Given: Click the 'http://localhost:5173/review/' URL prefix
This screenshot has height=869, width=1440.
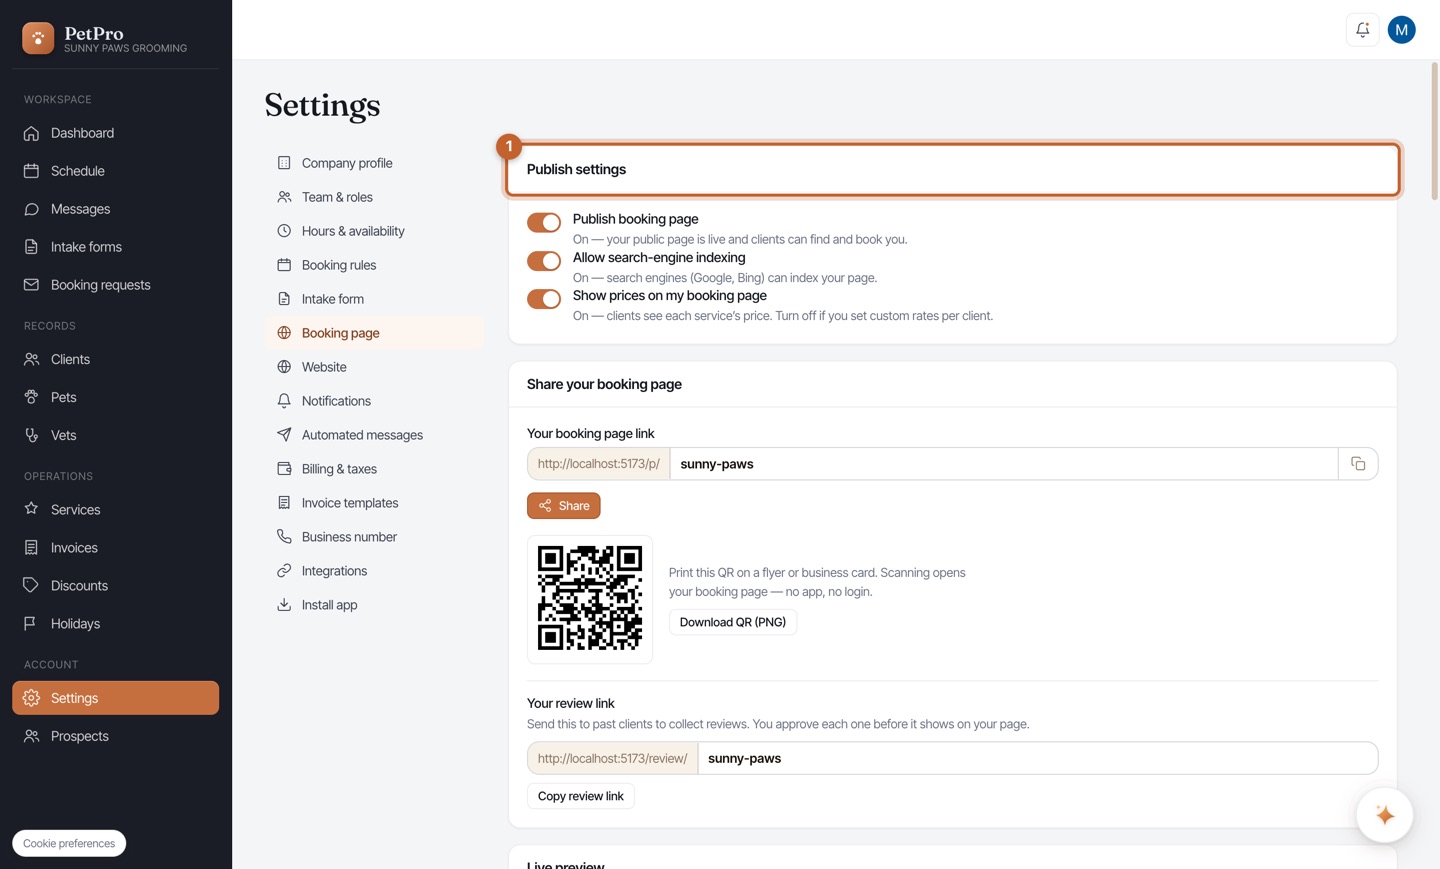Looking at the screenshot, I should click(613, 758).
